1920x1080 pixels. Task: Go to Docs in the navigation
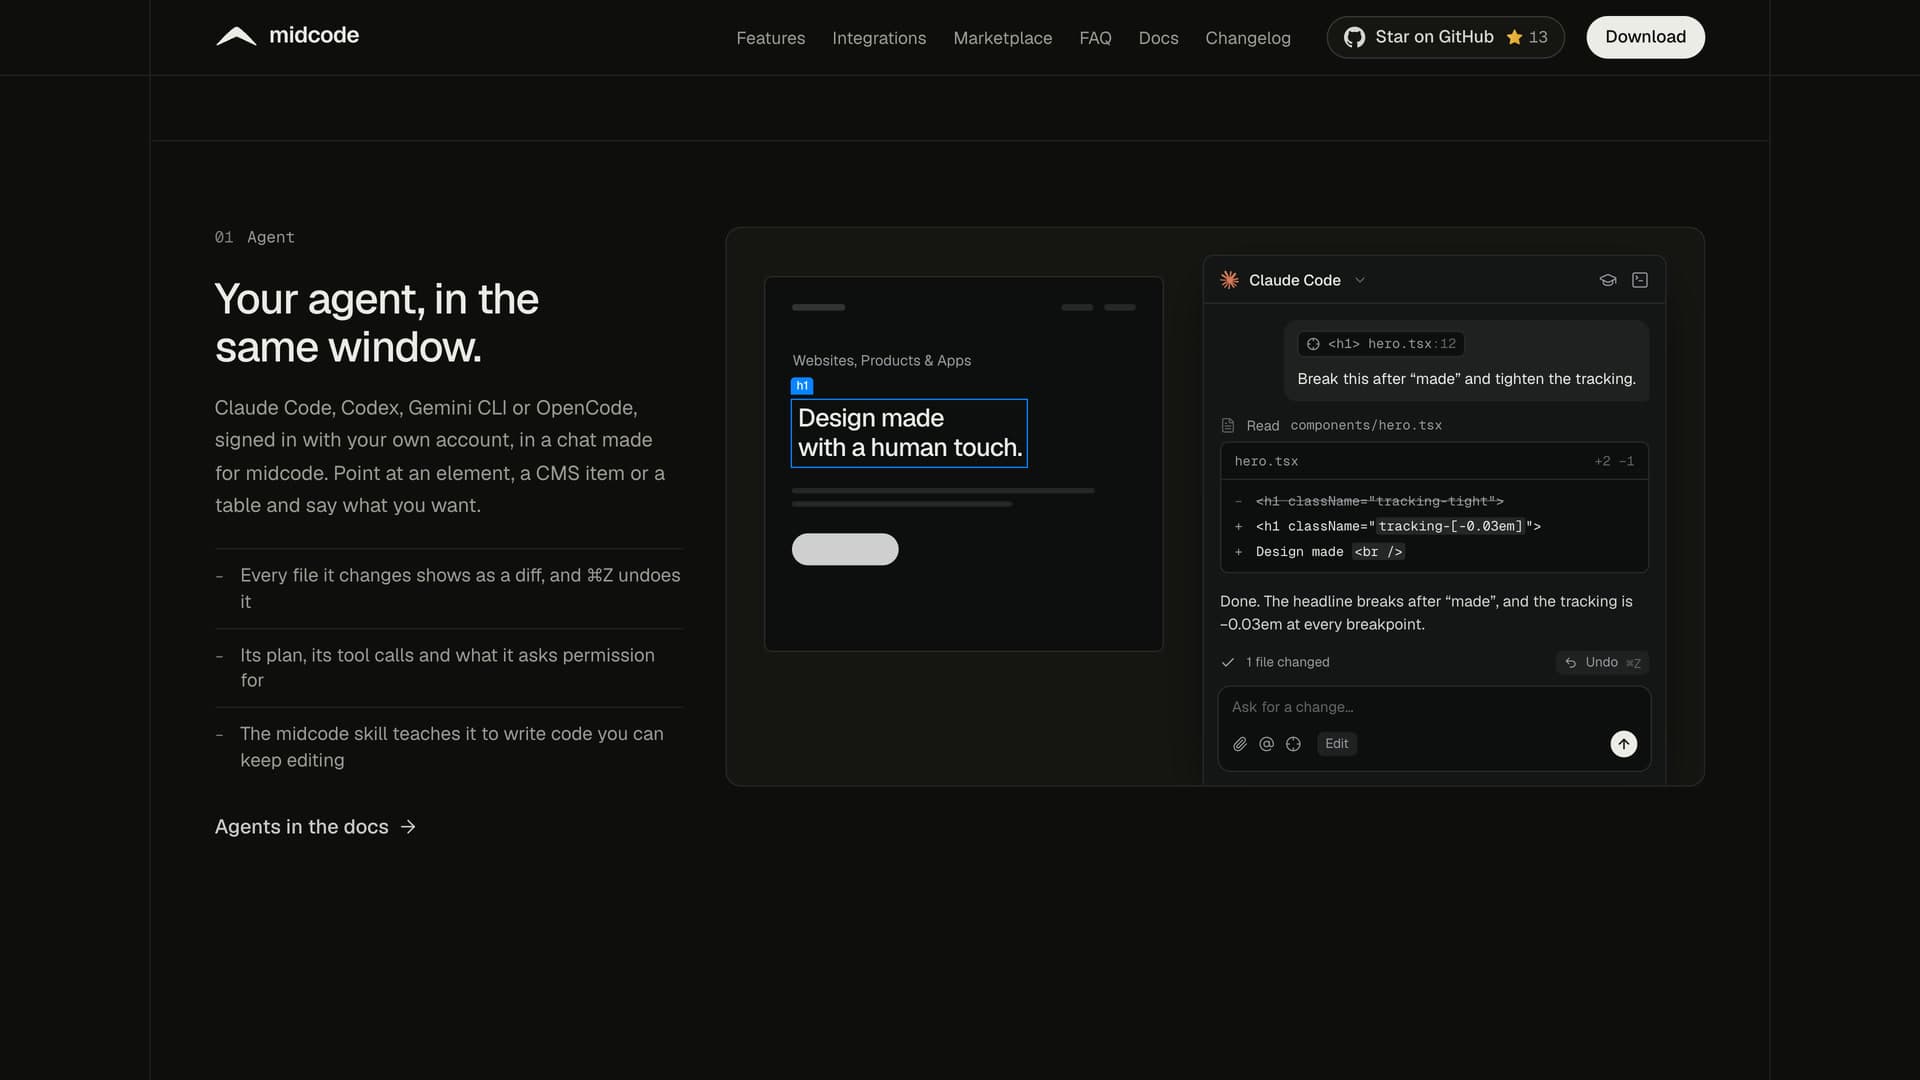point(1158,38)
